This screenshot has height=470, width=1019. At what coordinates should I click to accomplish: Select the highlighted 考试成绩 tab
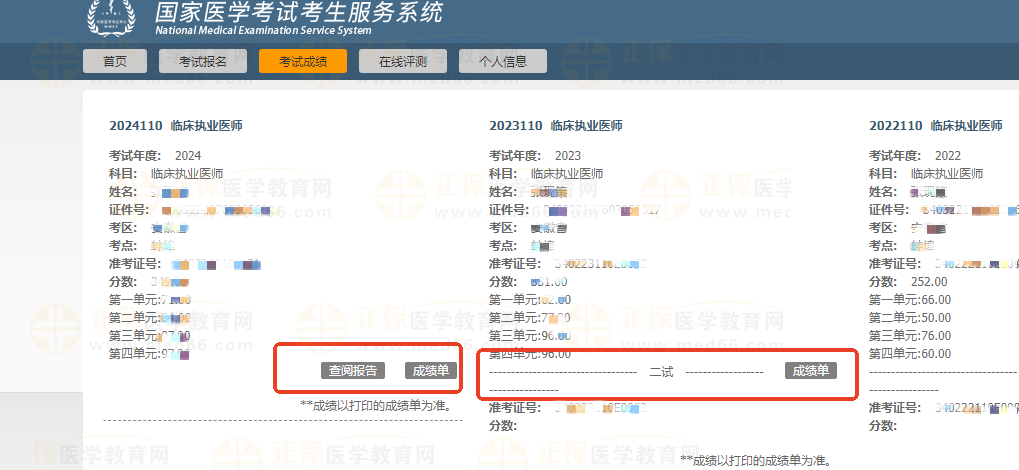click(x=302, y=61)
